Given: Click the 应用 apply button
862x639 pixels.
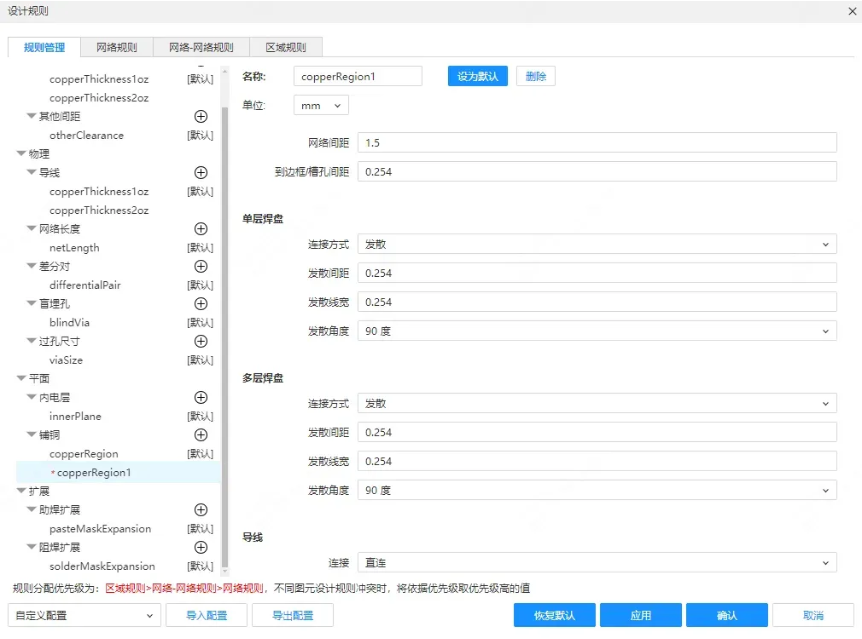Looking at the screenshot, I should click(640, 615).
